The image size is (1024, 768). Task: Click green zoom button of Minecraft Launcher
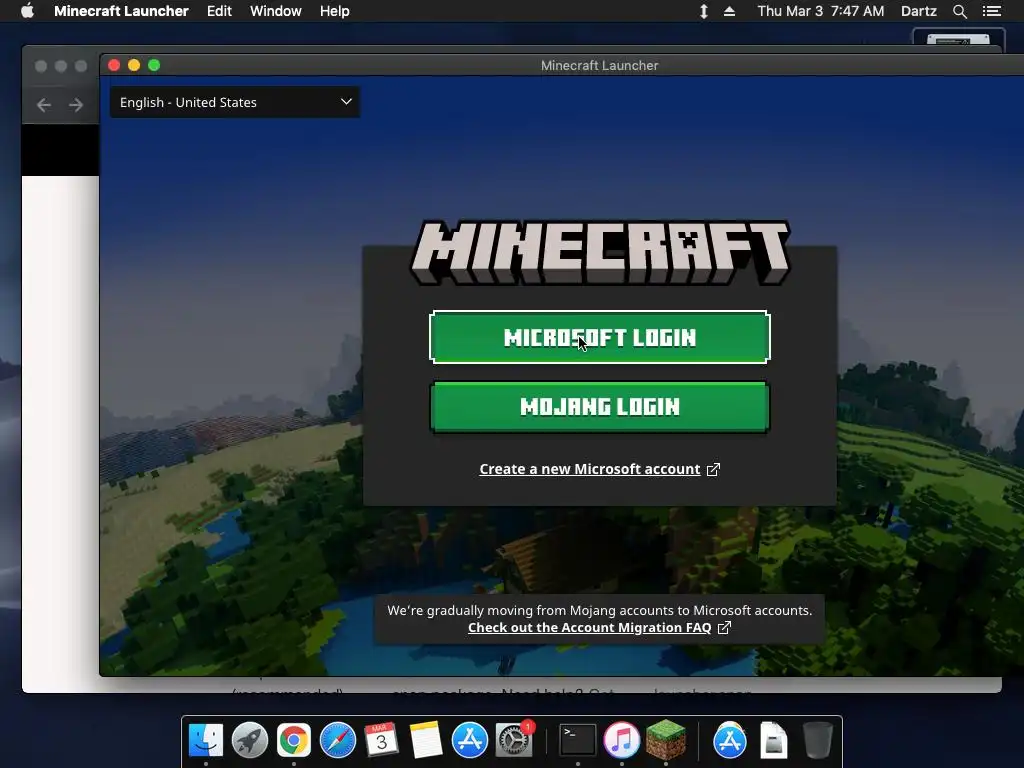click(154, 65)
